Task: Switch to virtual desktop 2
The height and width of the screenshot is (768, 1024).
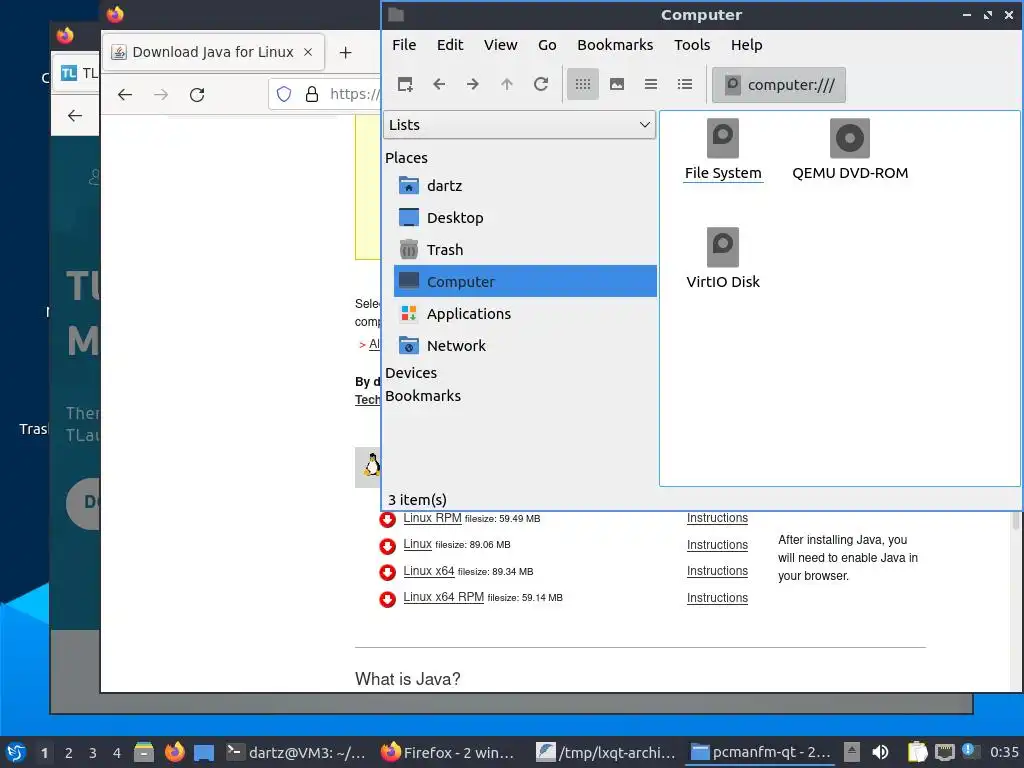Action: click(x=69, y=753)
